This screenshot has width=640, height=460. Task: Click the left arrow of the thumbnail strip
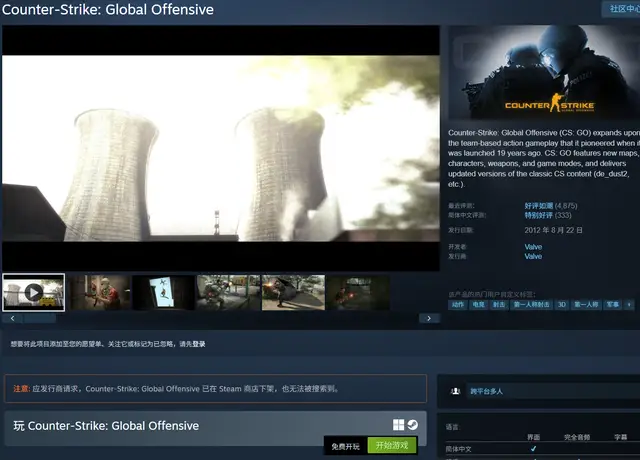click(13, 318)
